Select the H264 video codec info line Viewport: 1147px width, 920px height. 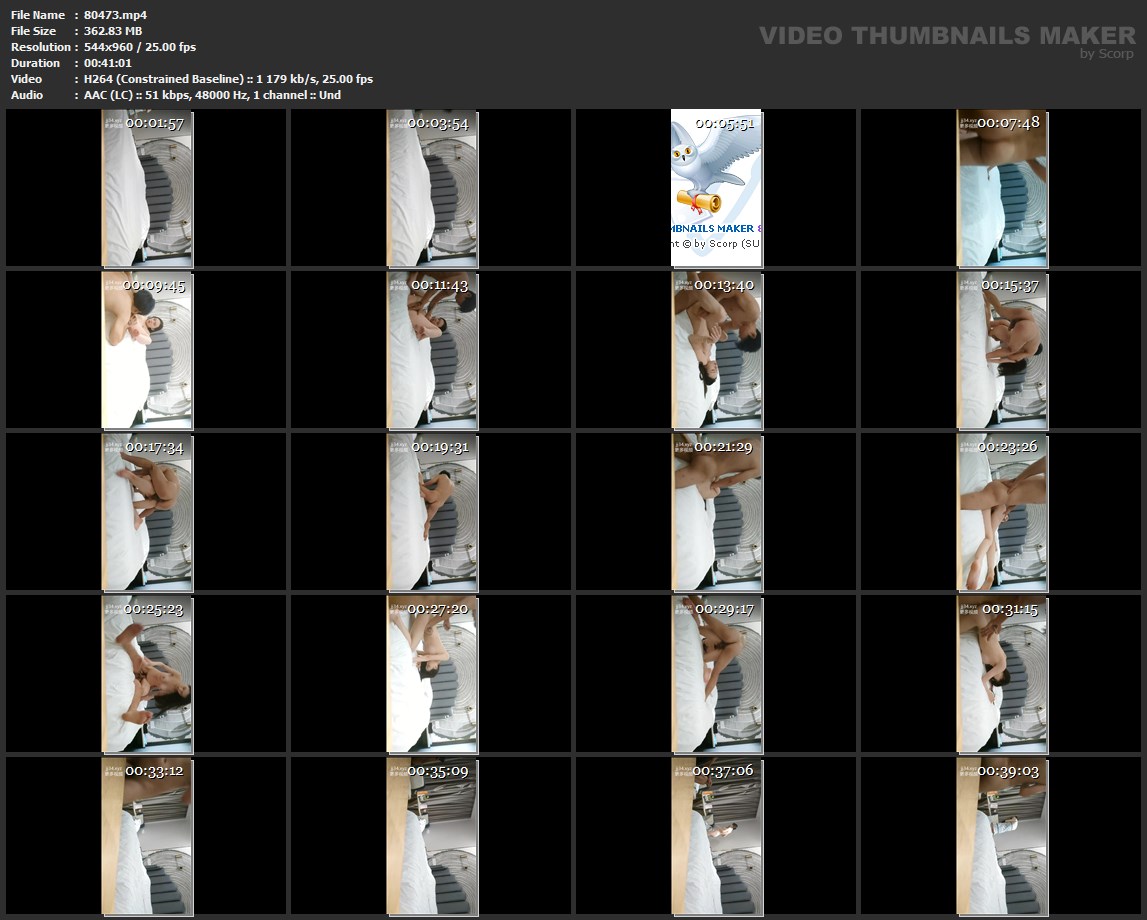pos(228,79)
